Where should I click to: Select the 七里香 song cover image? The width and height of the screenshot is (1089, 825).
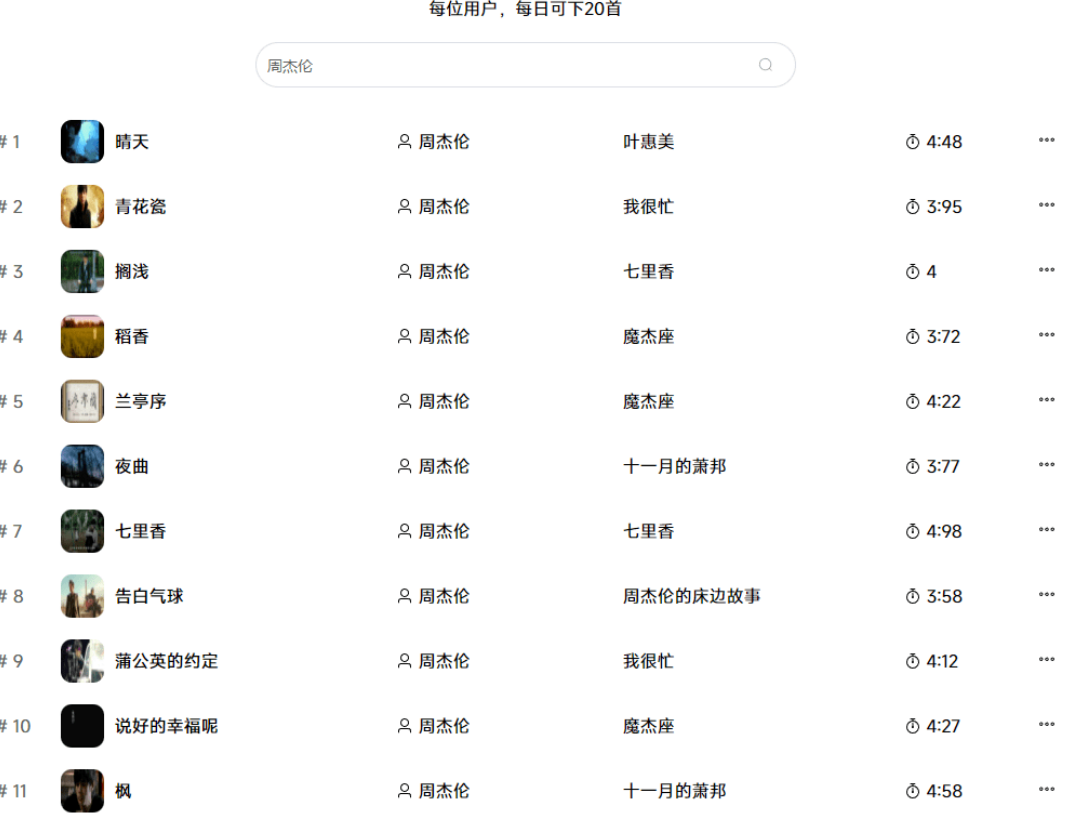tap(82, 531)
